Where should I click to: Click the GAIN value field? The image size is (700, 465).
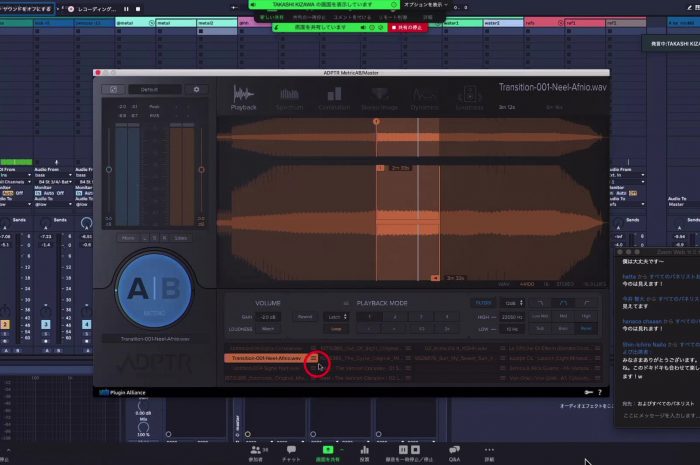coord(268,317)
